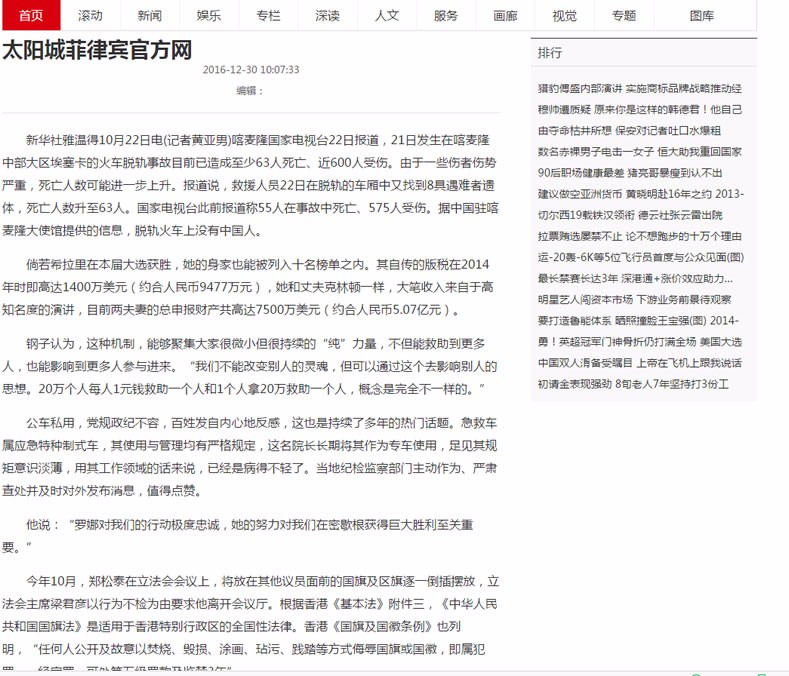Read 明星艺人闯资本市场 article
Image resolution: width=789 pixels, height=676 pixels.
click(585, 299)
